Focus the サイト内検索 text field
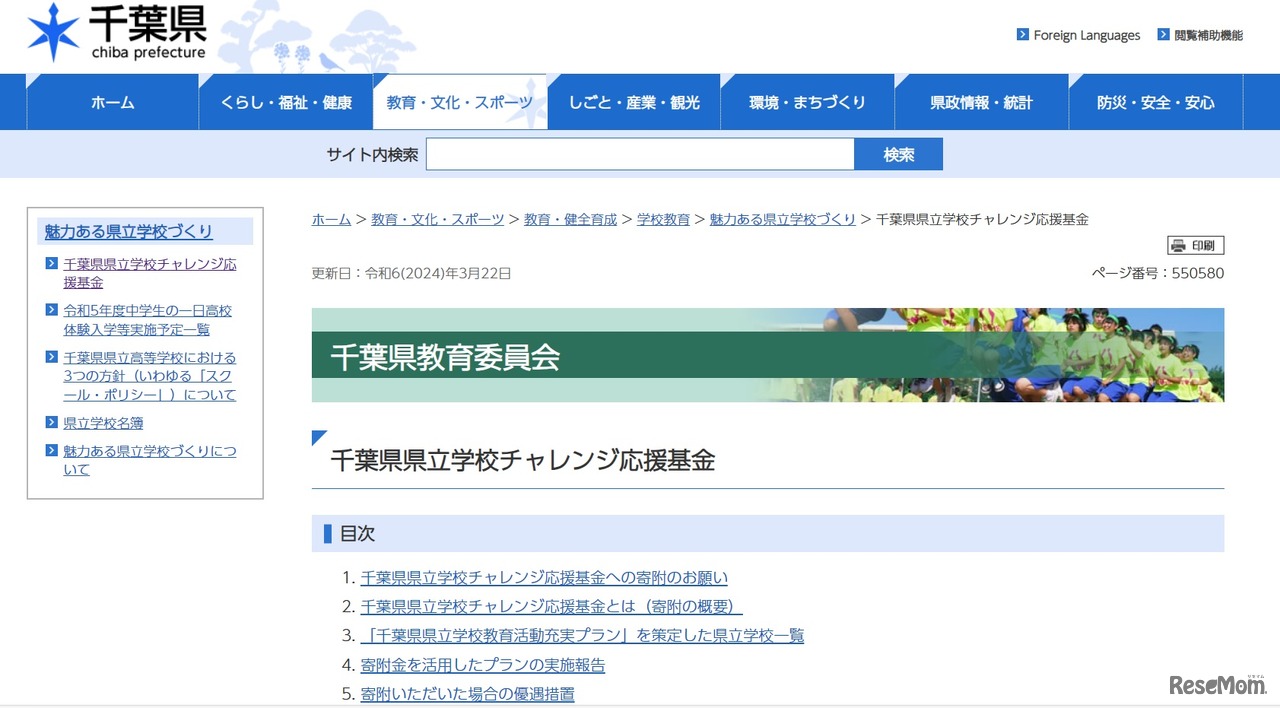This screenshot has width=1280, height=708. (x=640, y=154)
